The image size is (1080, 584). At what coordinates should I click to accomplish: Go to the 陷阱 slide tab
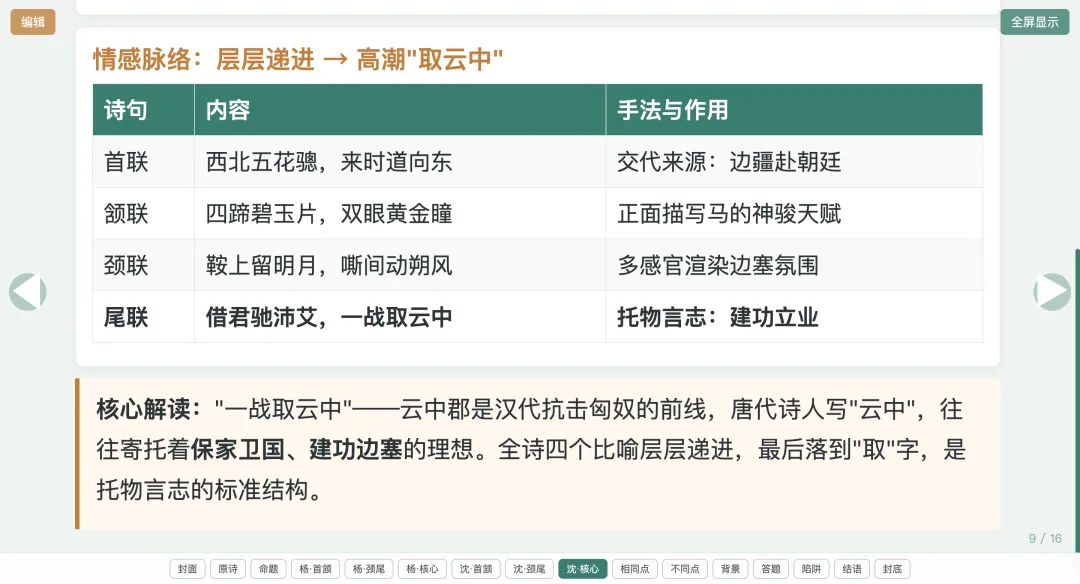(x=811, y=569)
